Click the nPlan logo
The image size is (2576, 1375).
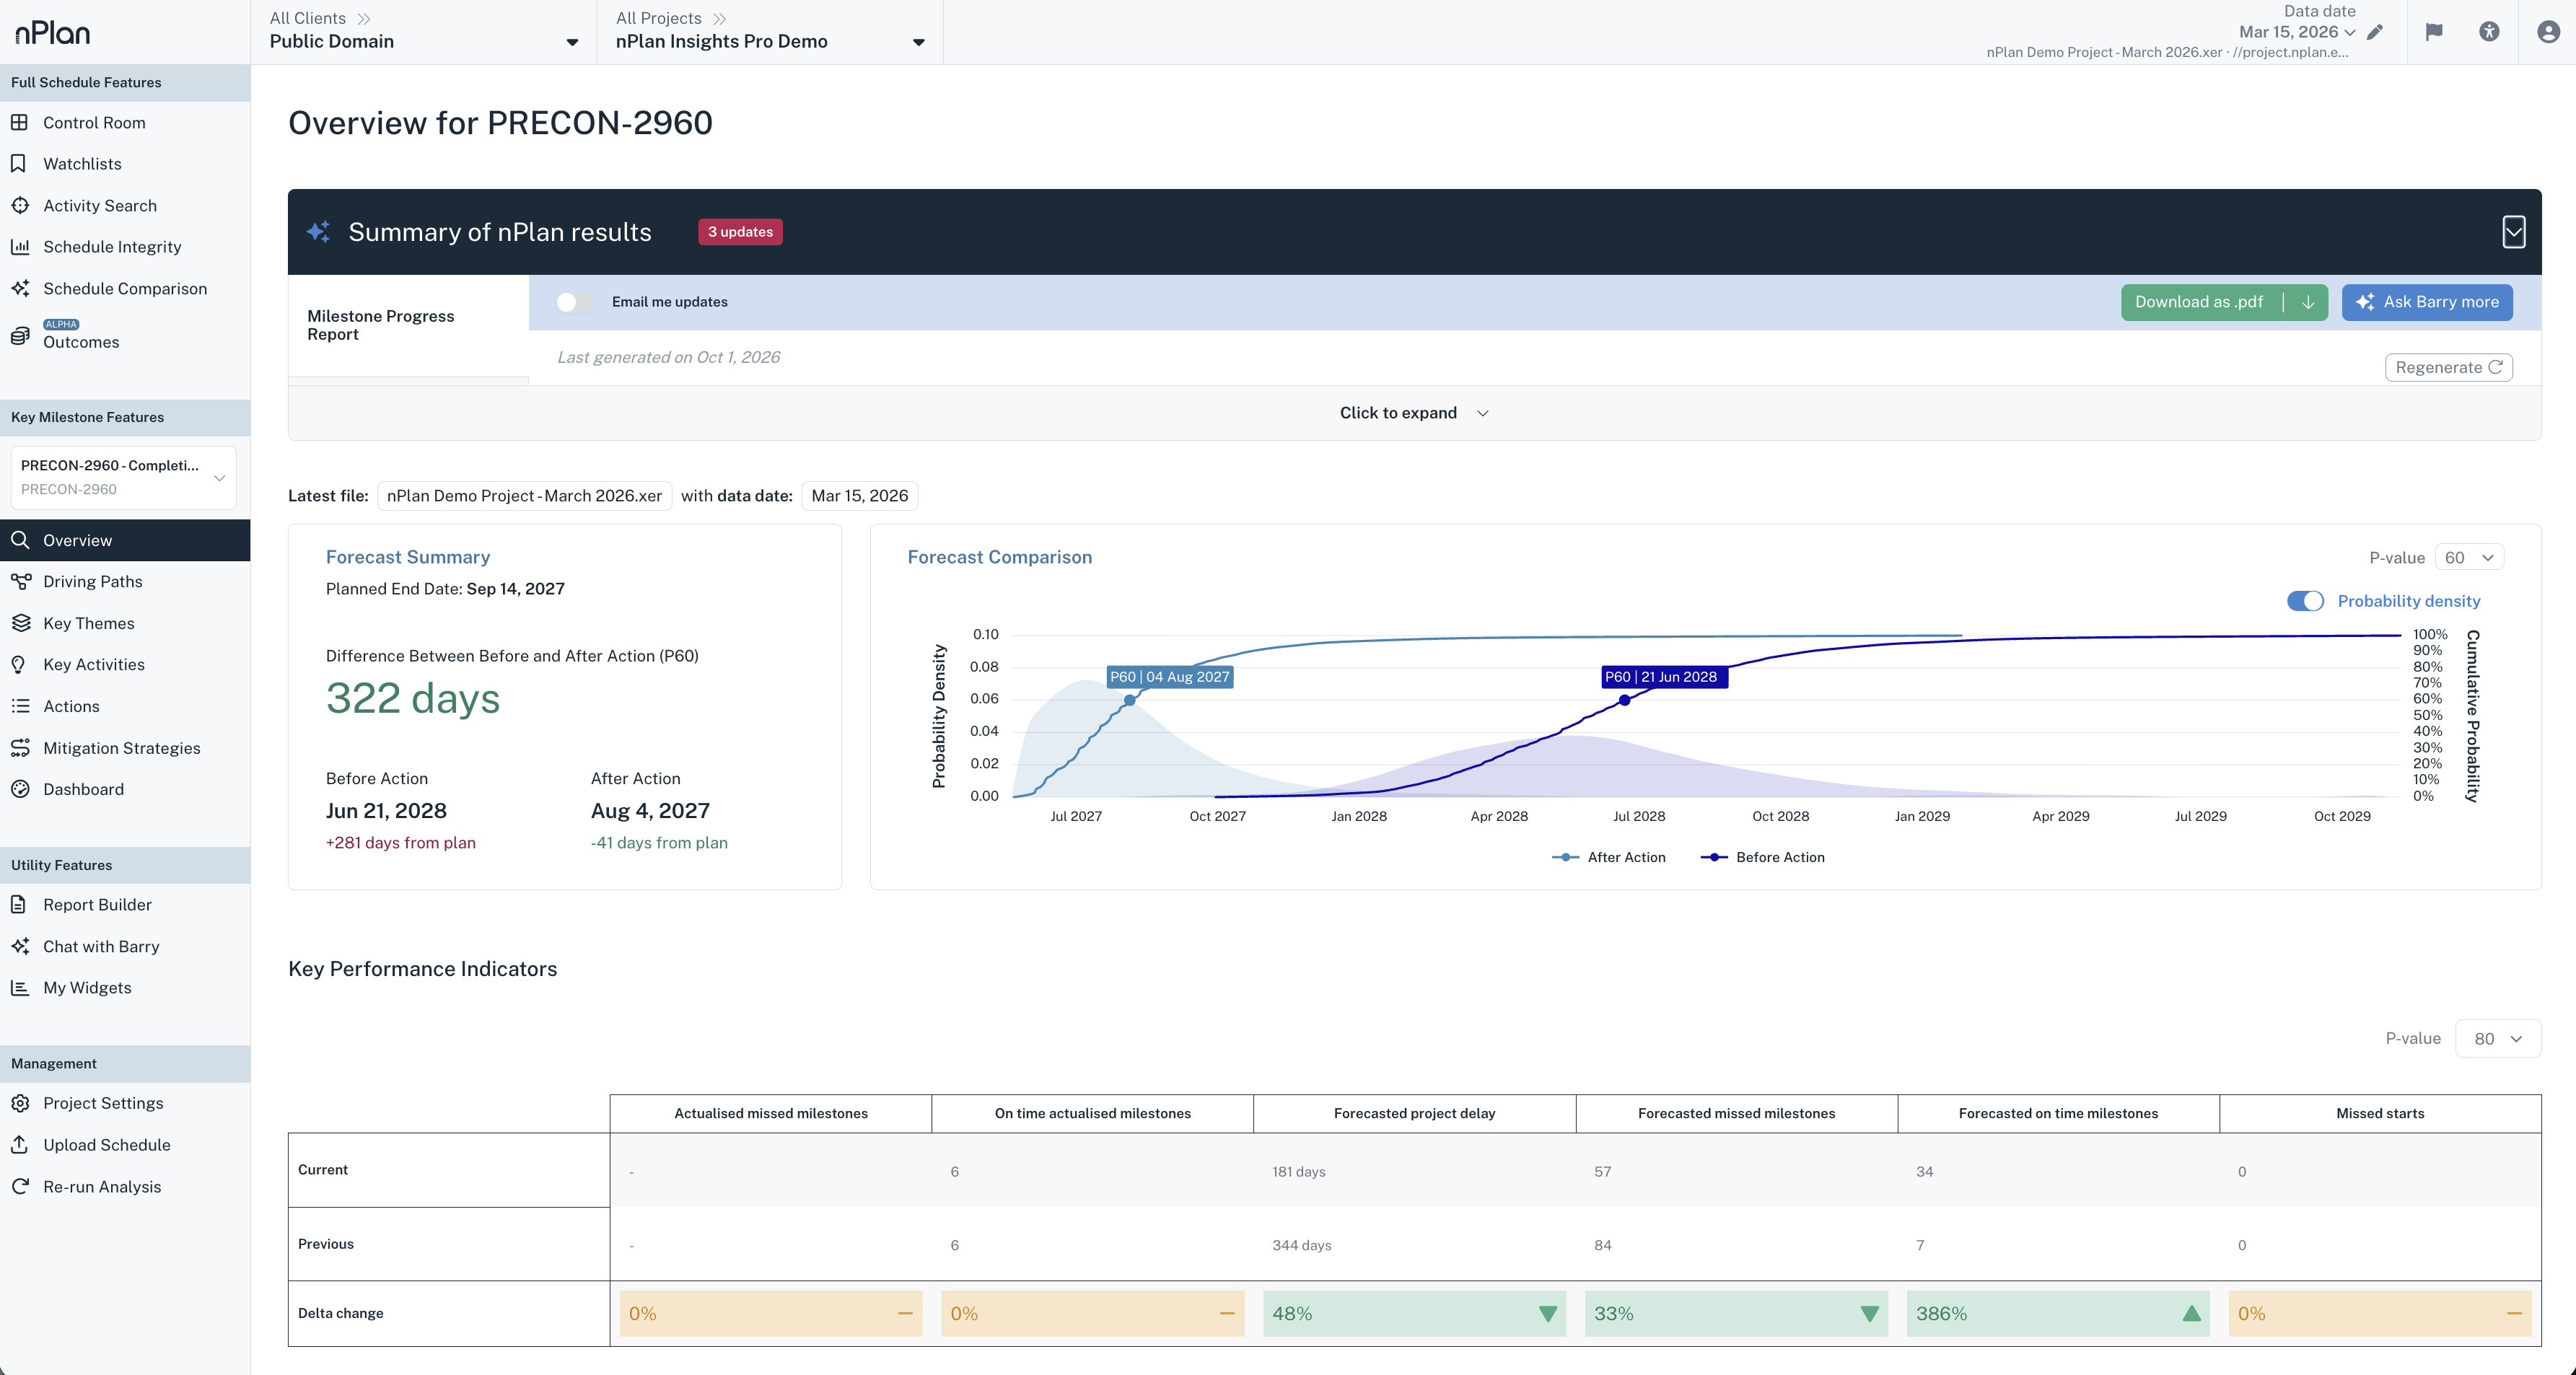(x=52, y=33)
